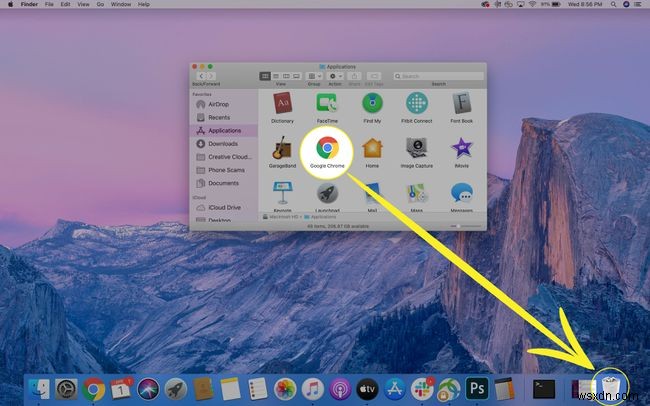Open App Store in the Dock
The height and width of the screenshot is (406, 650).
tap(395, 389)
